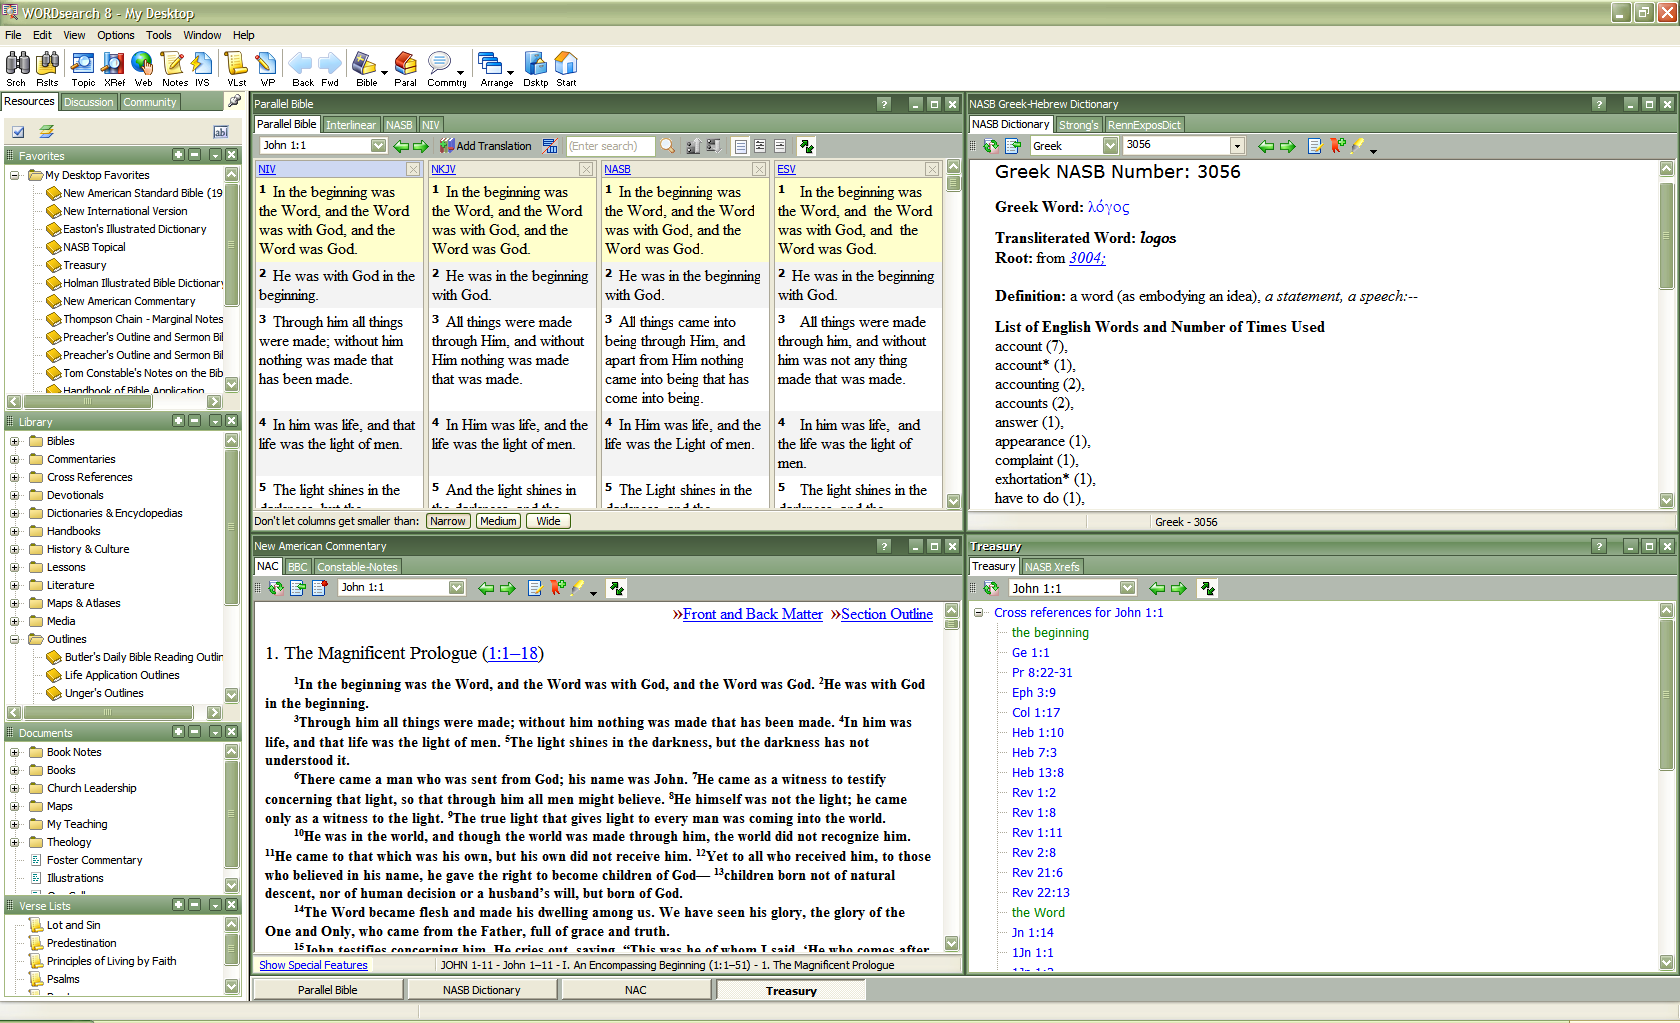Expand the Commentaries folder in Library
Image resolution: width=1680 pixels, height=1023 pixels.
click(x=15, y=459)
